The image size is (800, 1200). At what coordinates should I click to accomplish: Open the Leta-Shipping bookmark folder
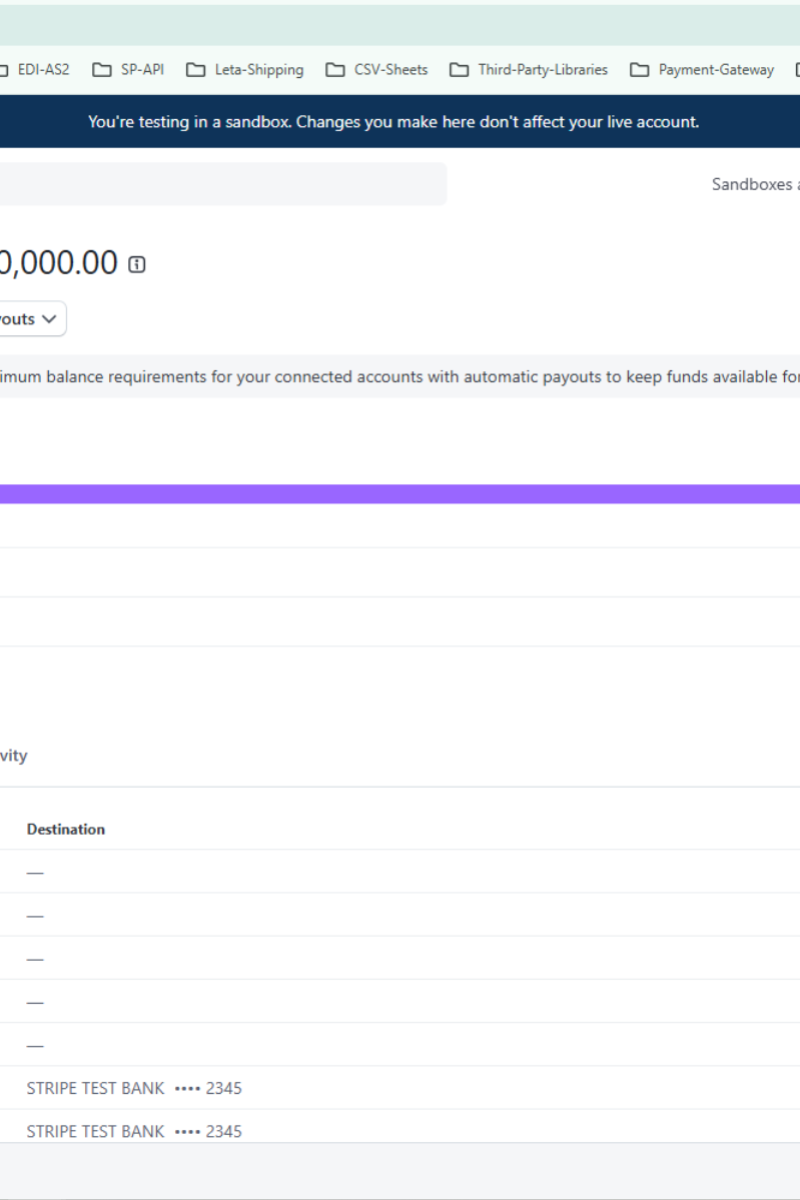click(246, 70)
